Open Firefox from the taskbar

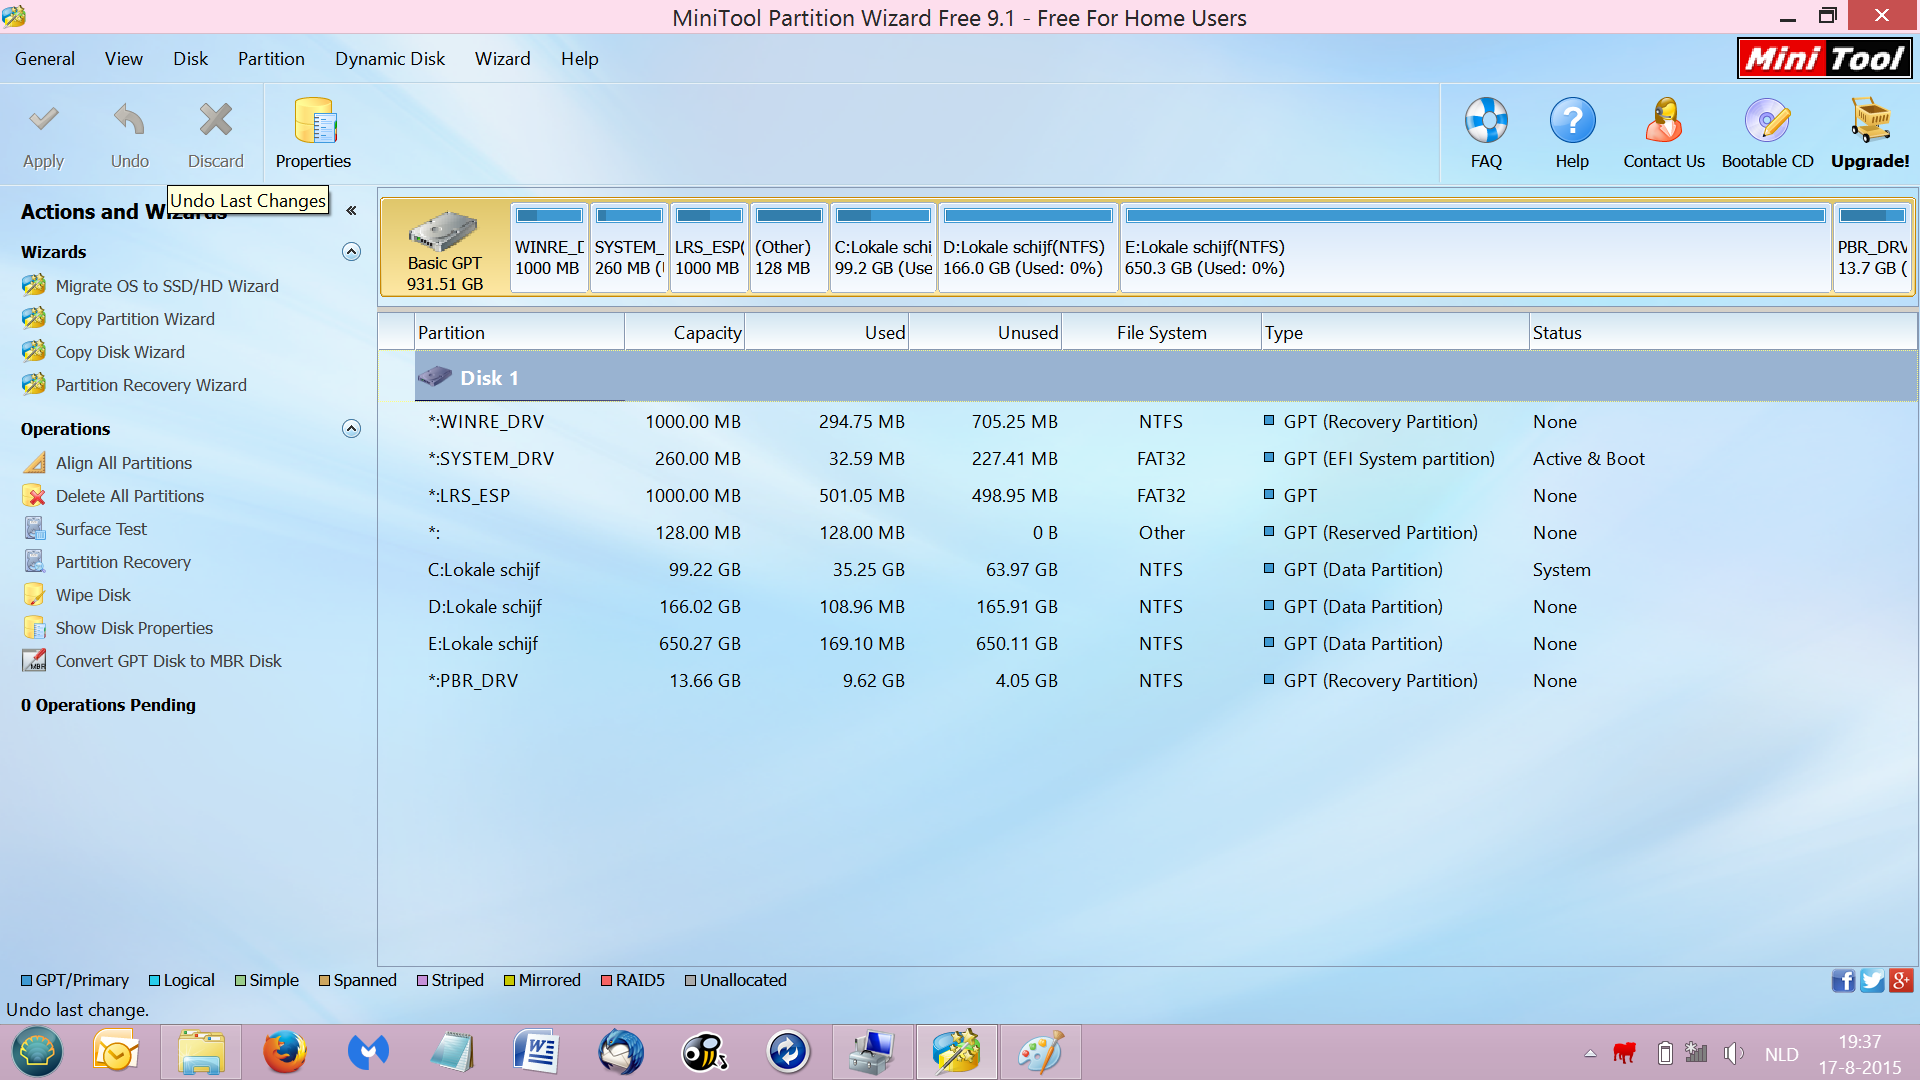tap(285, 1052)
